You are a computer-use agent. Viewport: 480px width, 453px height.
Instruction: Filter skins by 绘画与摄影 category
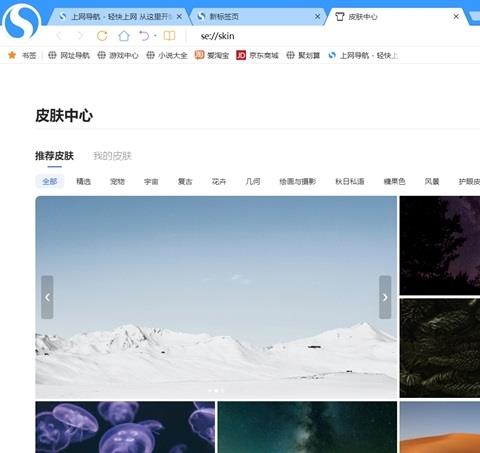298,181
